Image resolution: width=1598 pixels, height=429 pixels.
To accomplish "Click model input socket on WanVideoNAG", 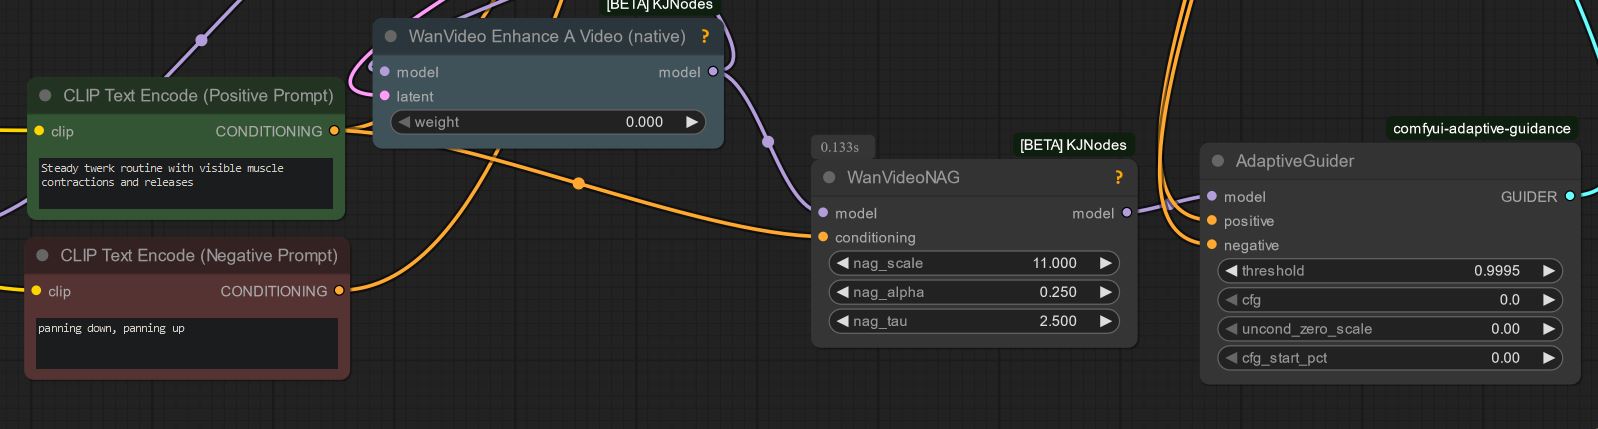I will (823, 213).
